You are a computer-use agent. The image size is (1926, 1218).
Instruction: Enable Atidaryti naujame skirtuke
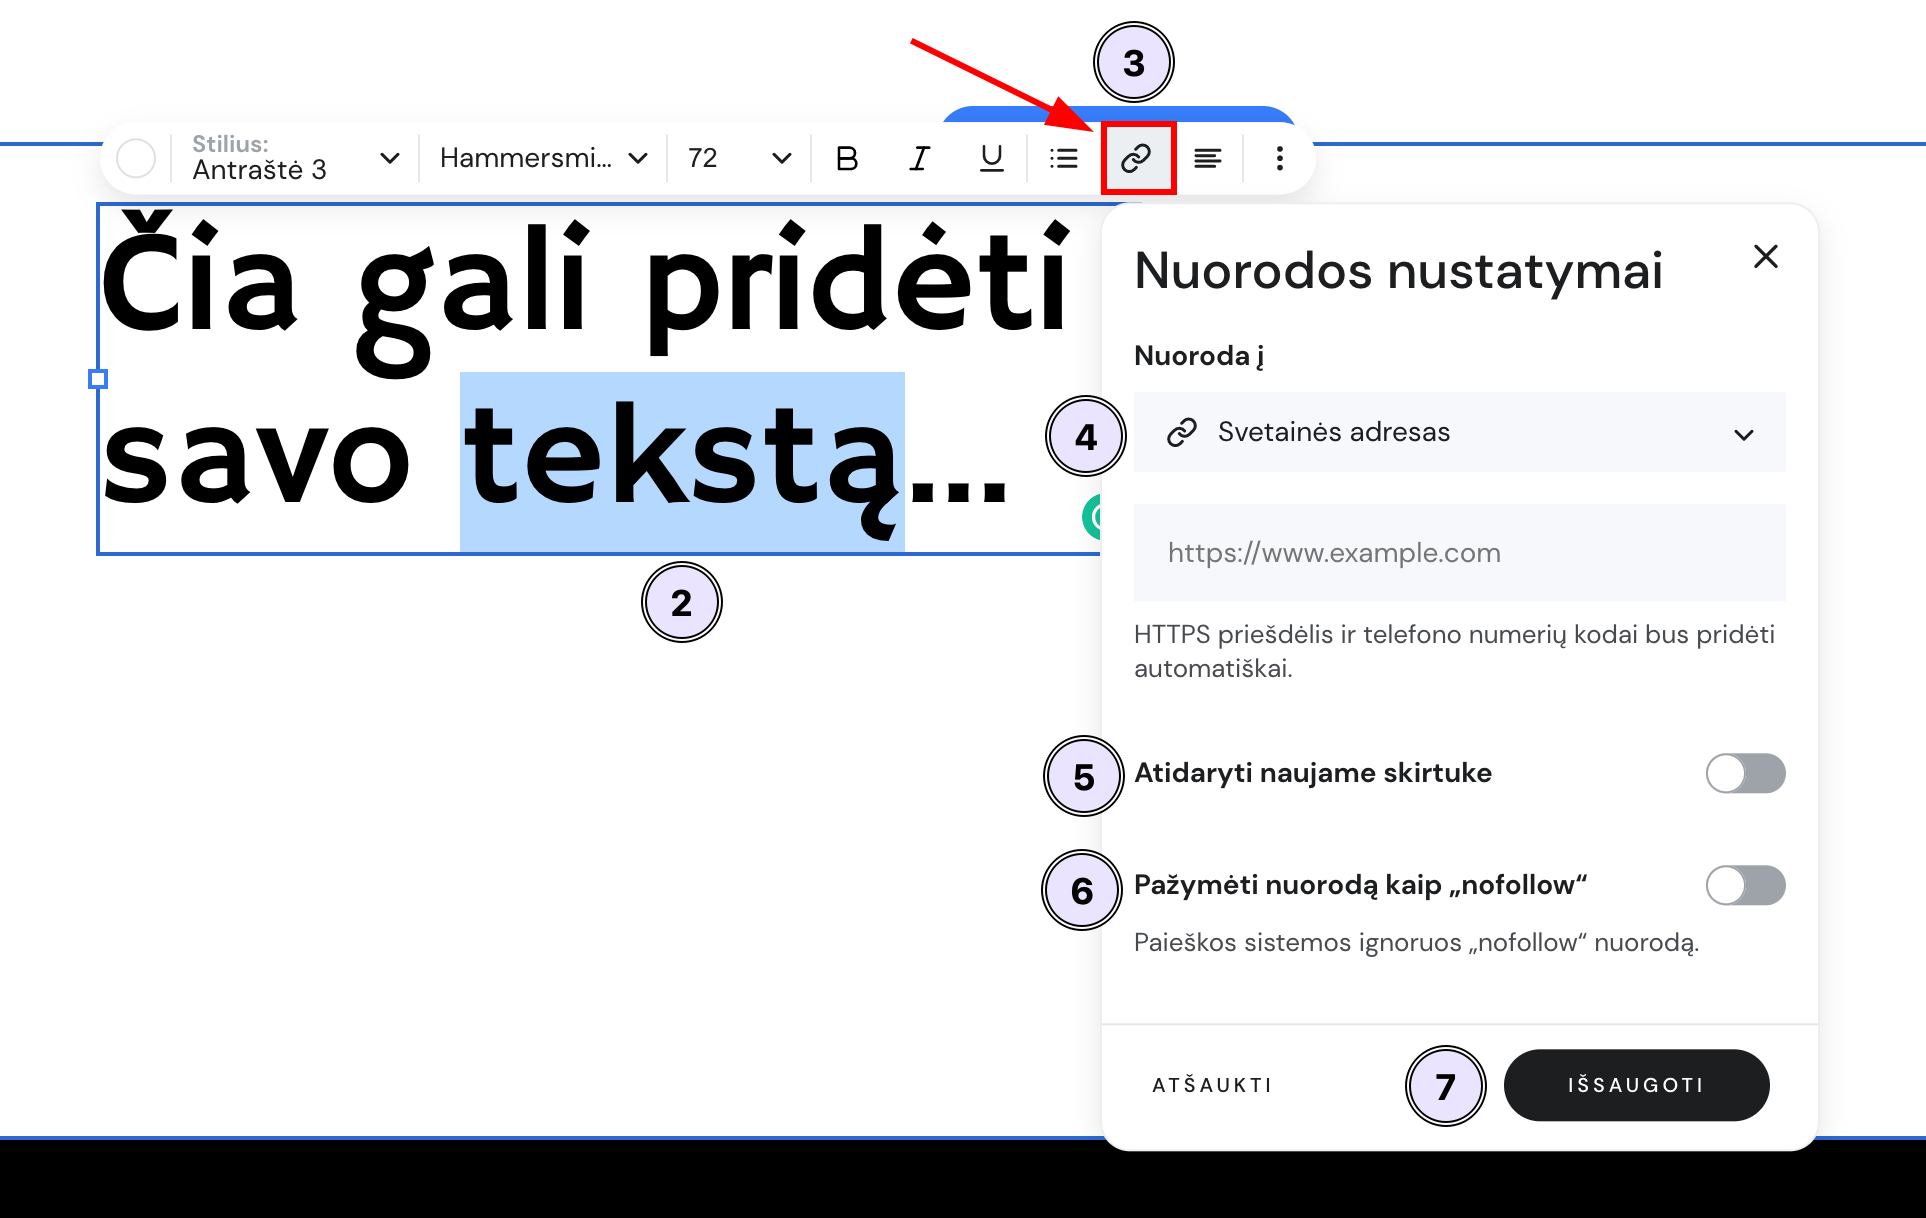[1745, 773]
